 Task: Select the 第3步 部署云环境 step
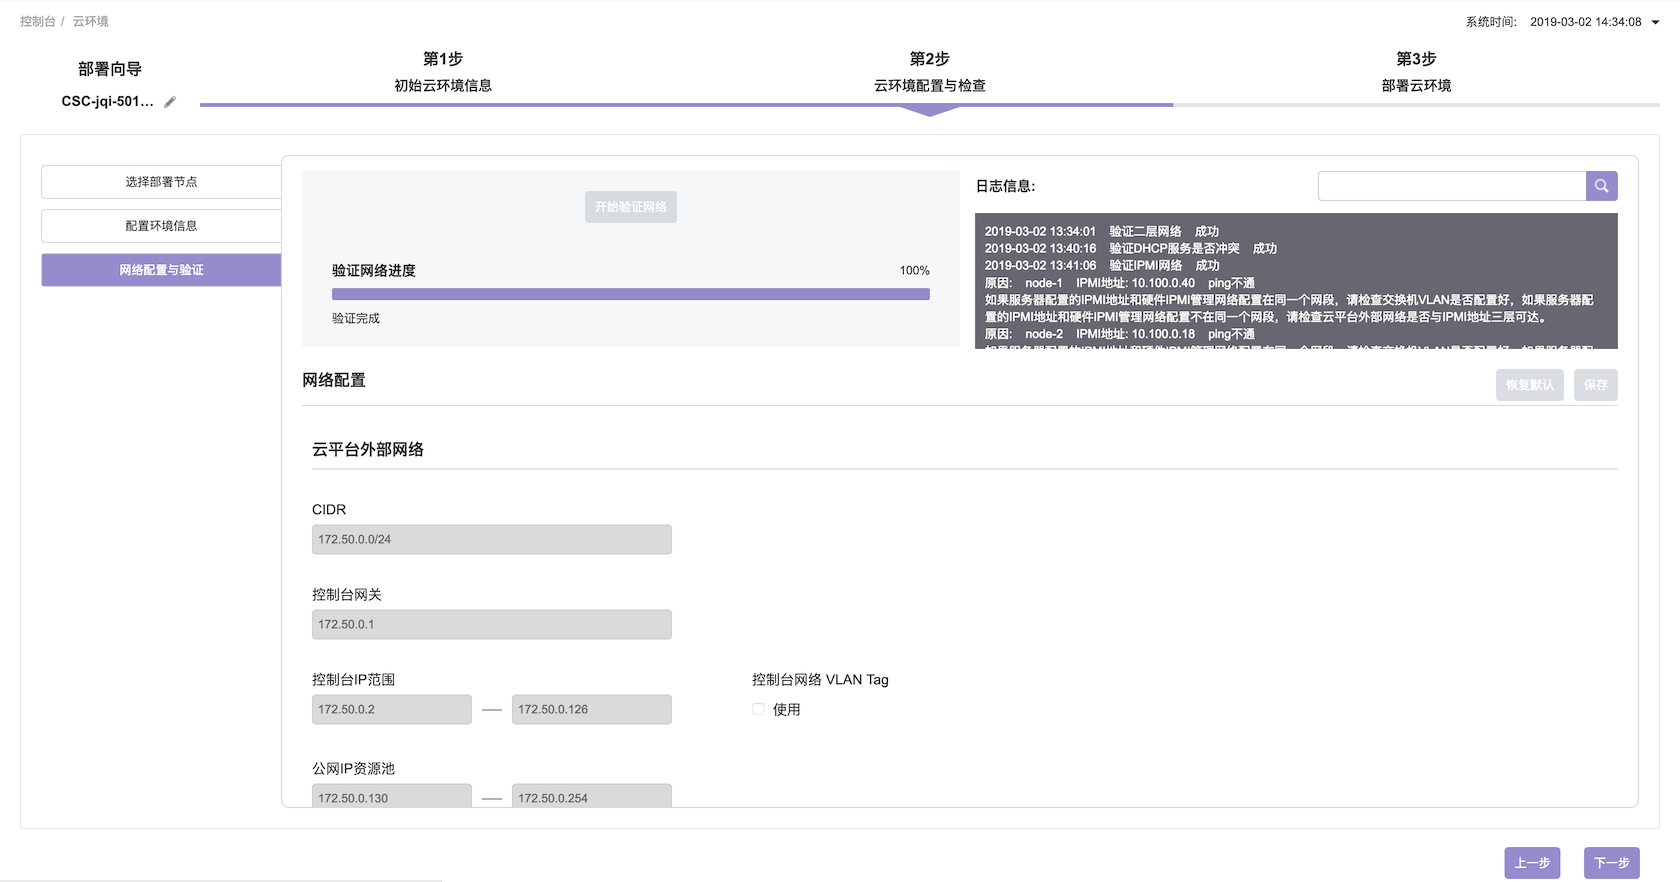1416,72
